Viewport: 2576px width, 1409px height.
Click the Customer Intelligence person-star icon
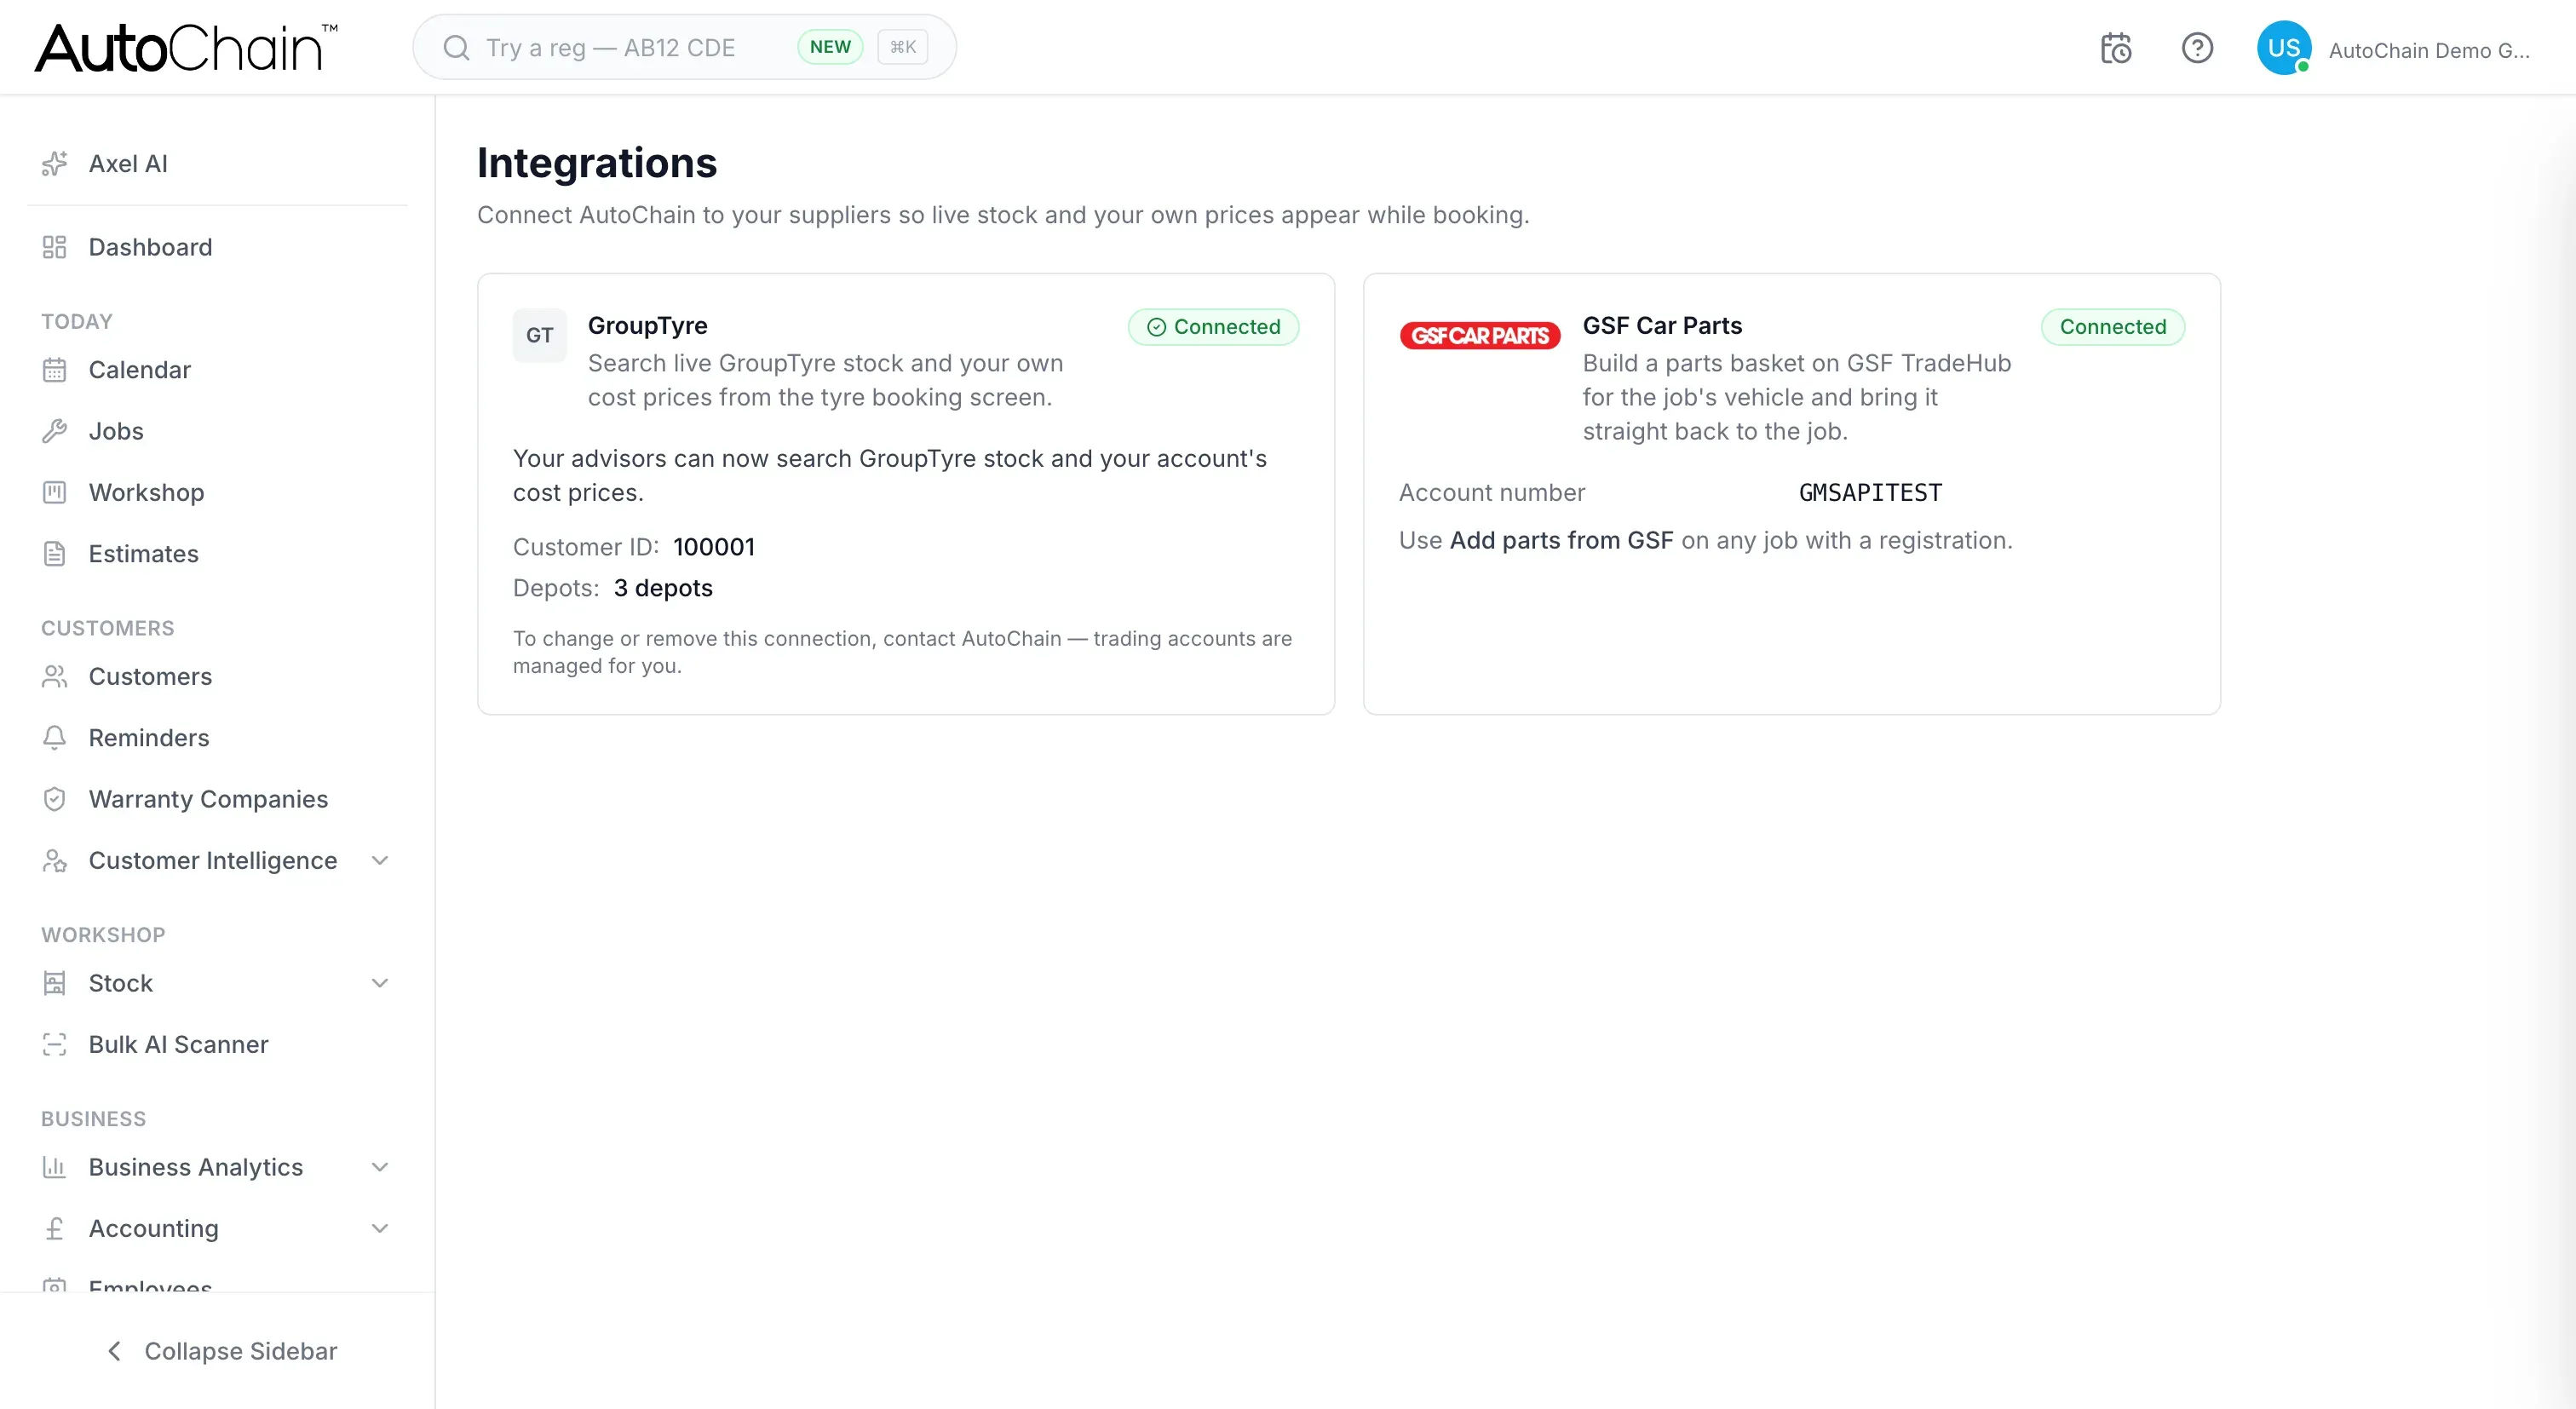54,861
